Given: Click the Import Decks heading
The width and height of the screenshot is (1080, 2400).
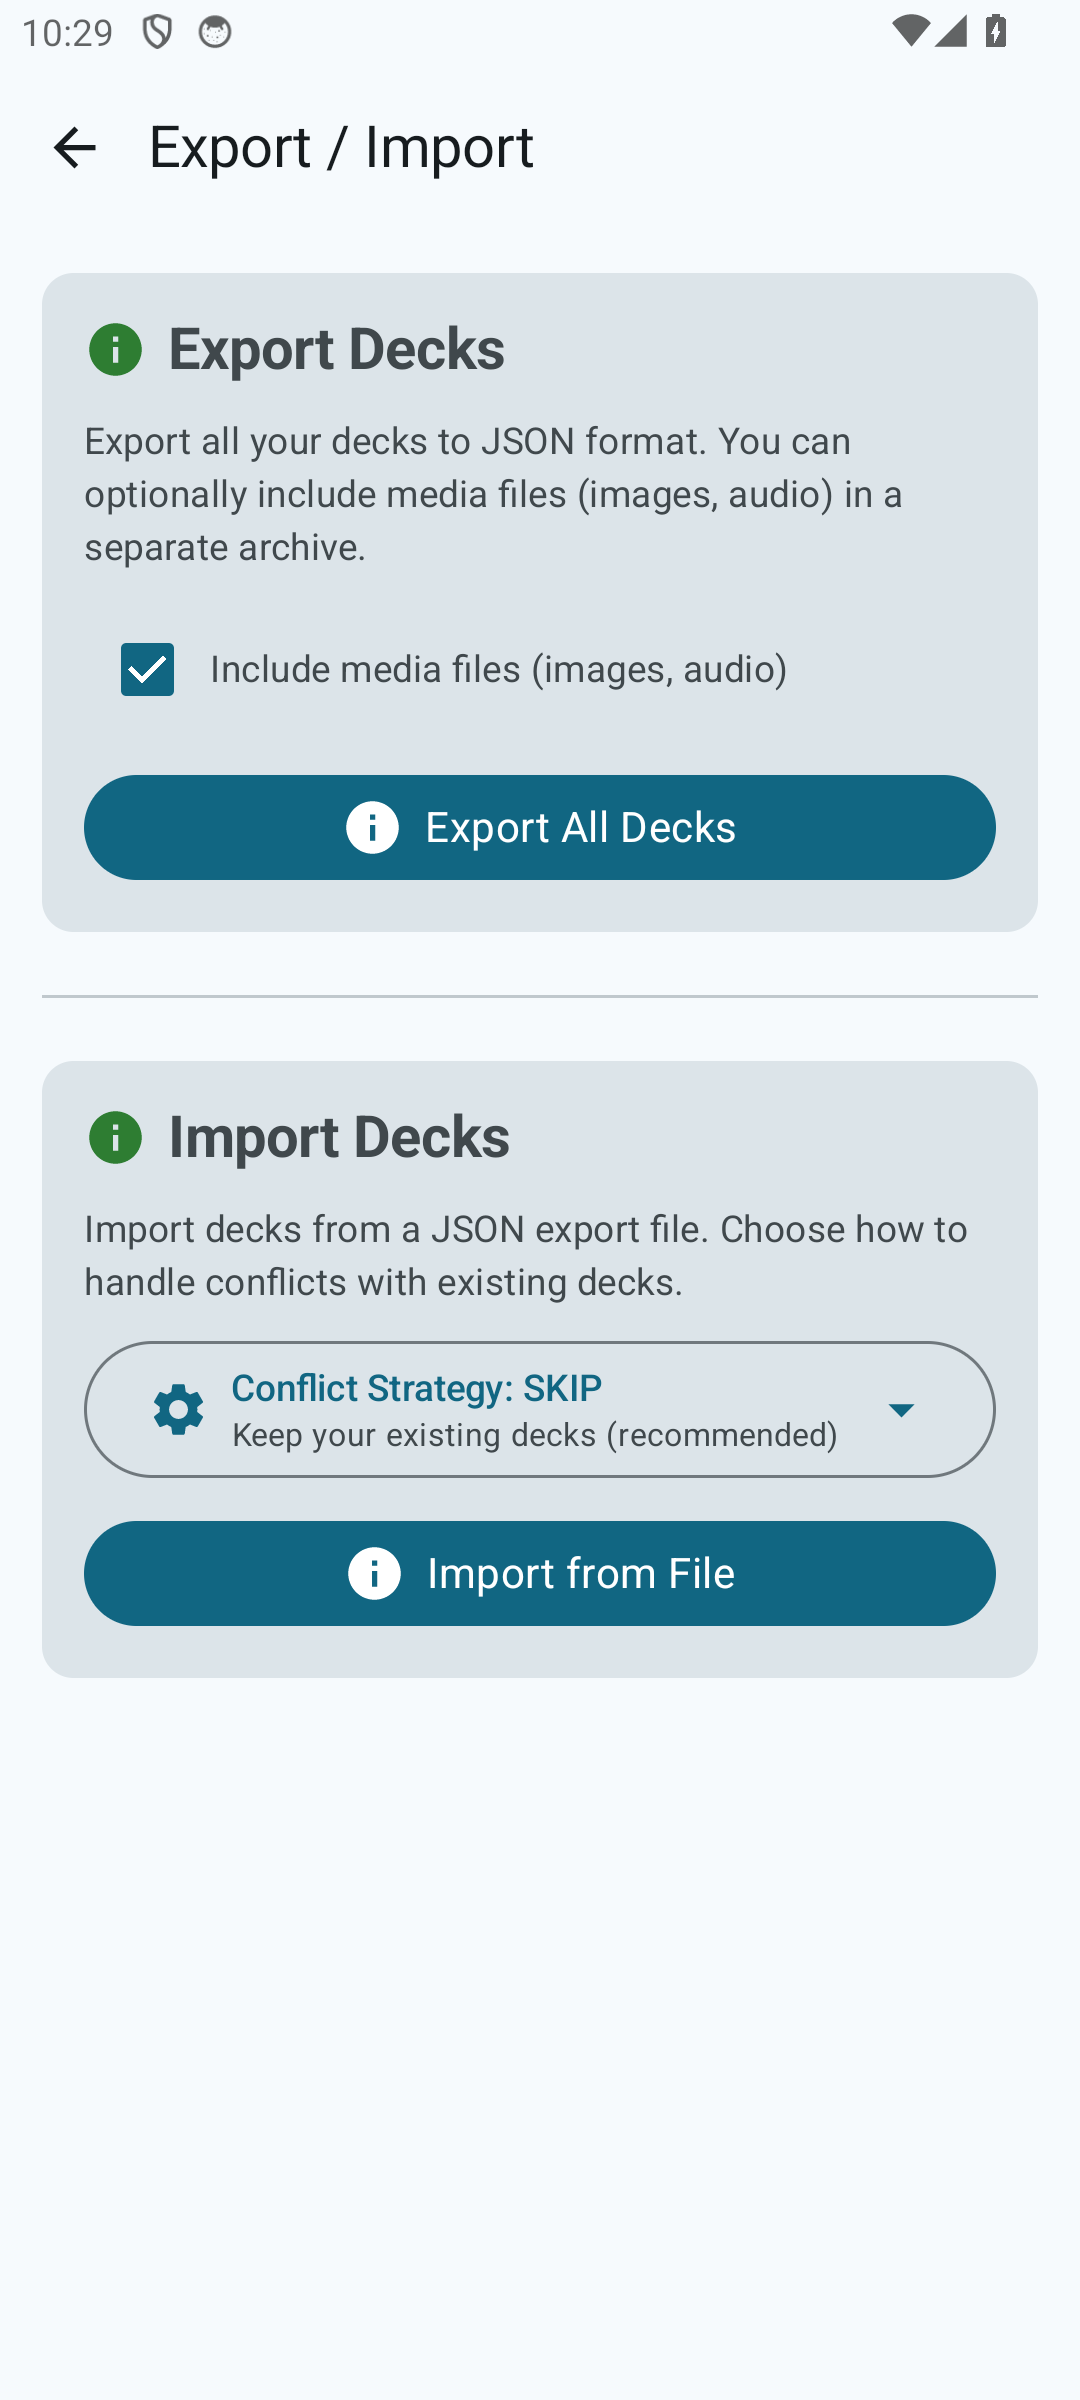Looking at the screenshot, I should (x=339, y=1137).
